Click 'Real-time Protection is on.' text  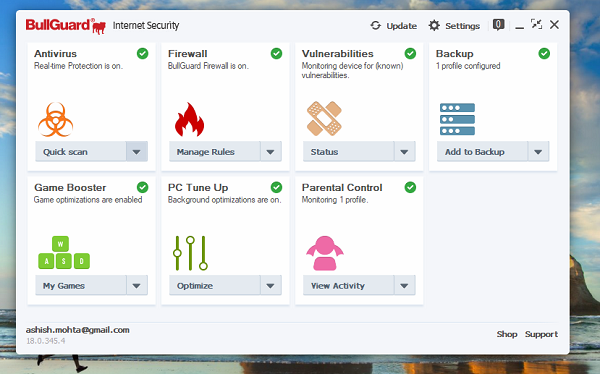point(78,66)
